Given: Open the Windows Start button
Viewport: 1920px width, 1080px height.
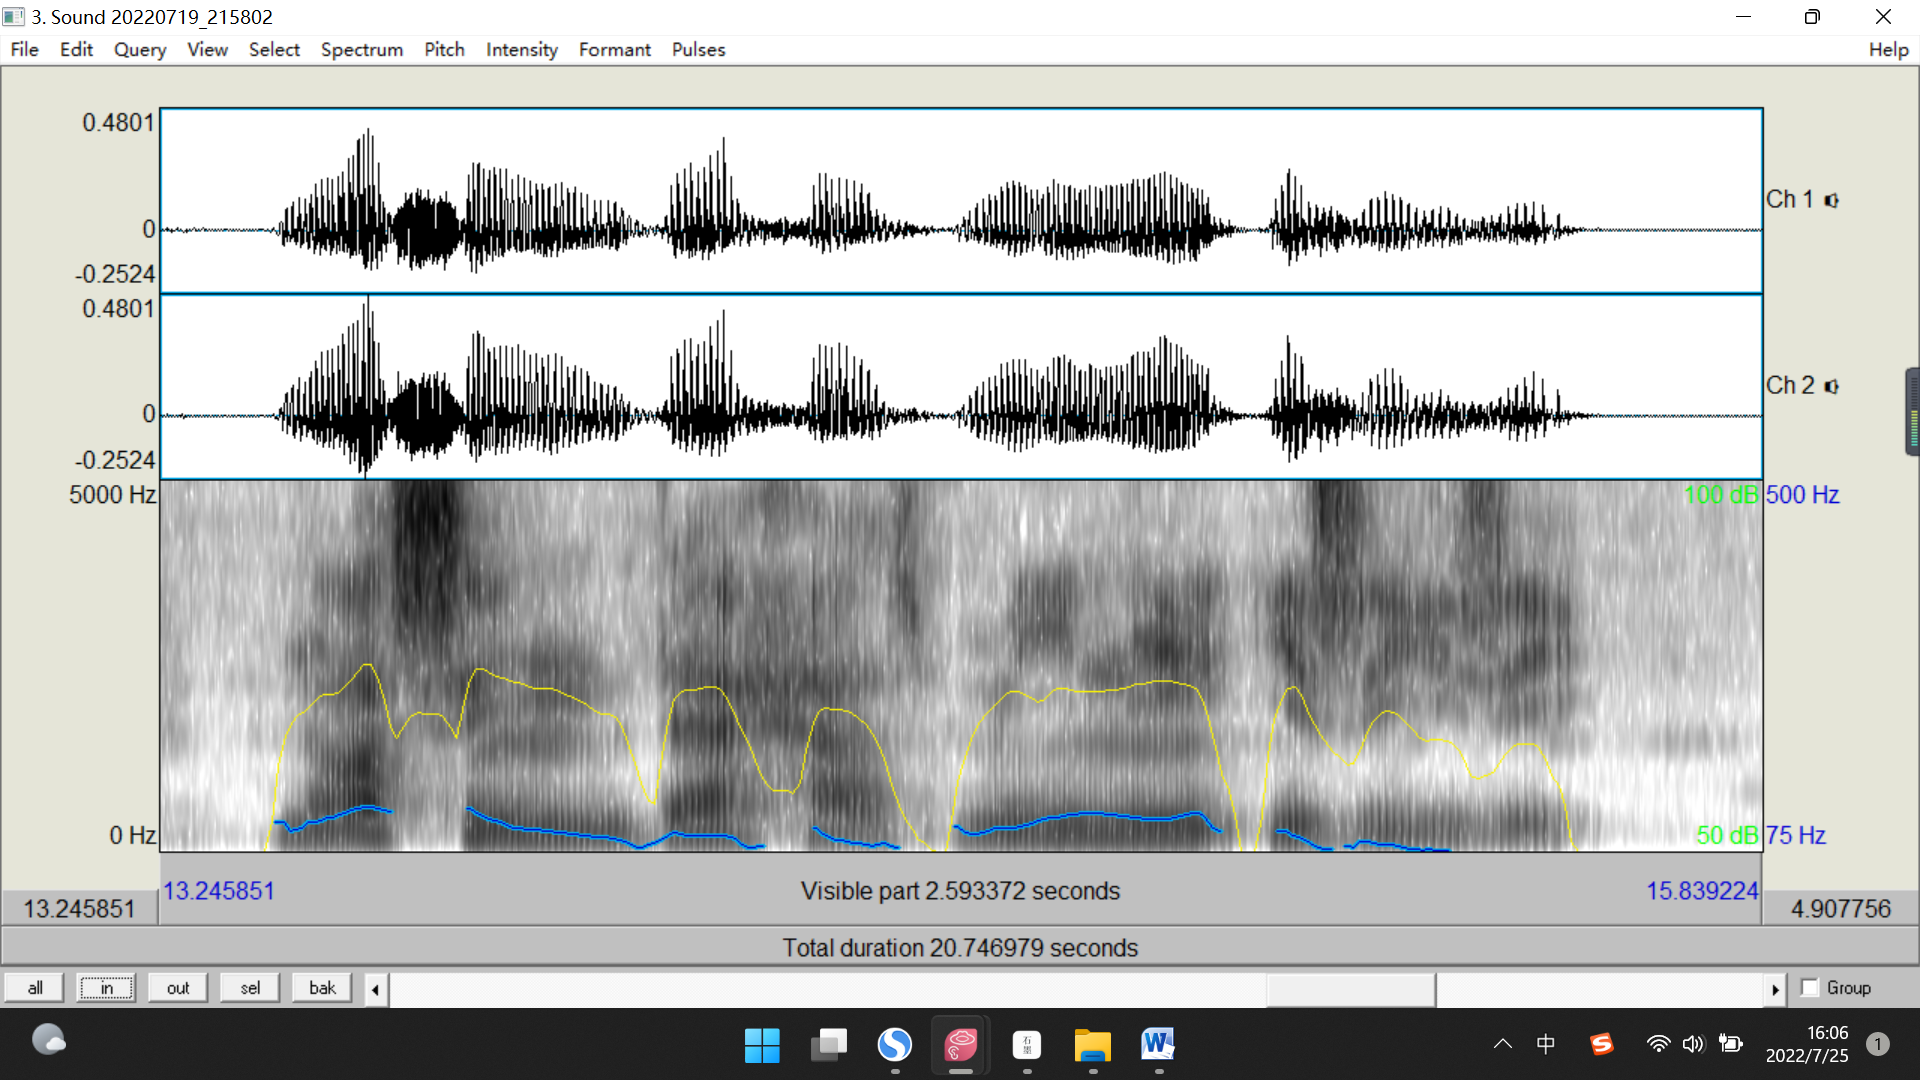Looking at the screenshot, I should (x=762, y=1045).
